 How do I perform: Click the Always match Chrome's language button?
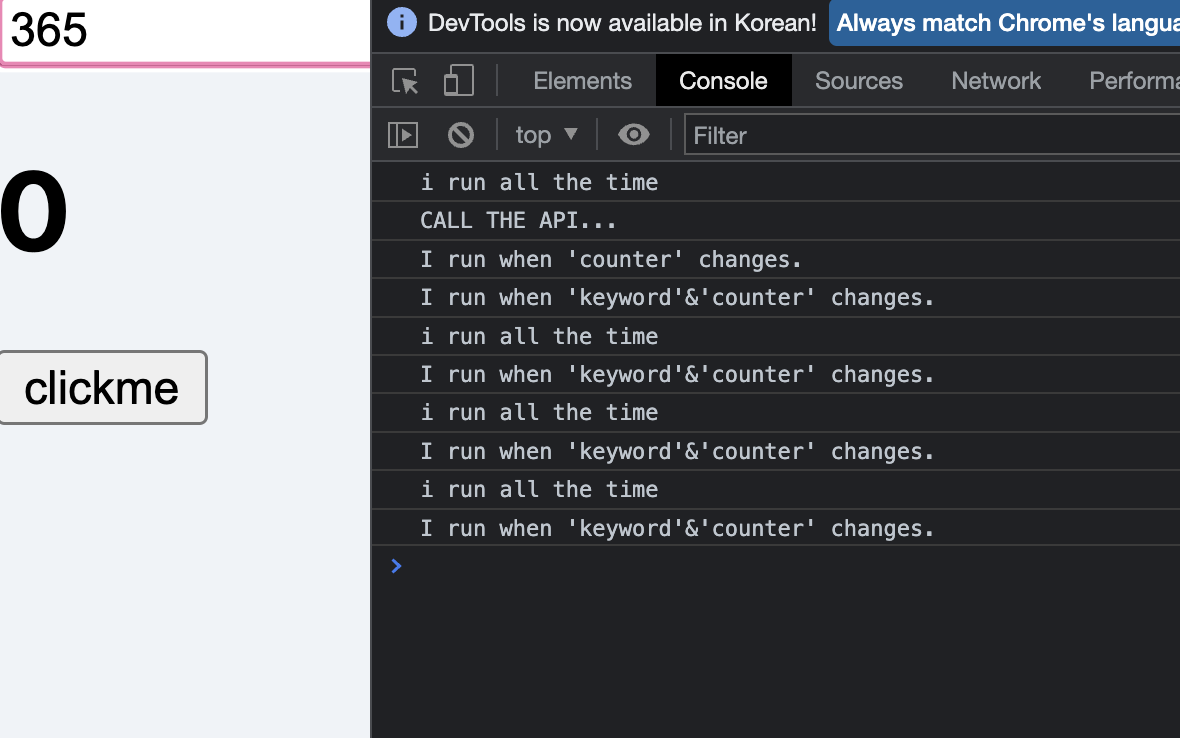(1006, 23)
